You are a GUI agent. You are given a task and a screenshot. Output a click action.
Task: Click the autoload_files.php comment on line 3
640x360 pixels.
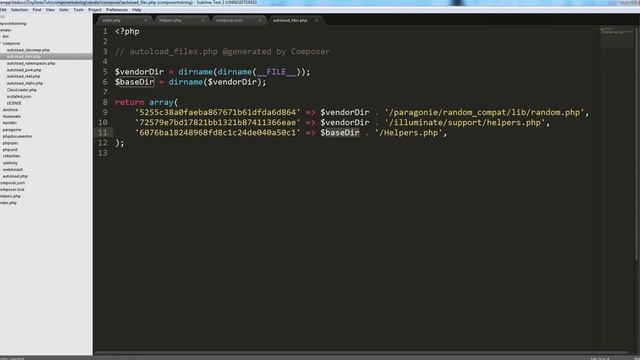pyautogui.click(x=222, y=51)
